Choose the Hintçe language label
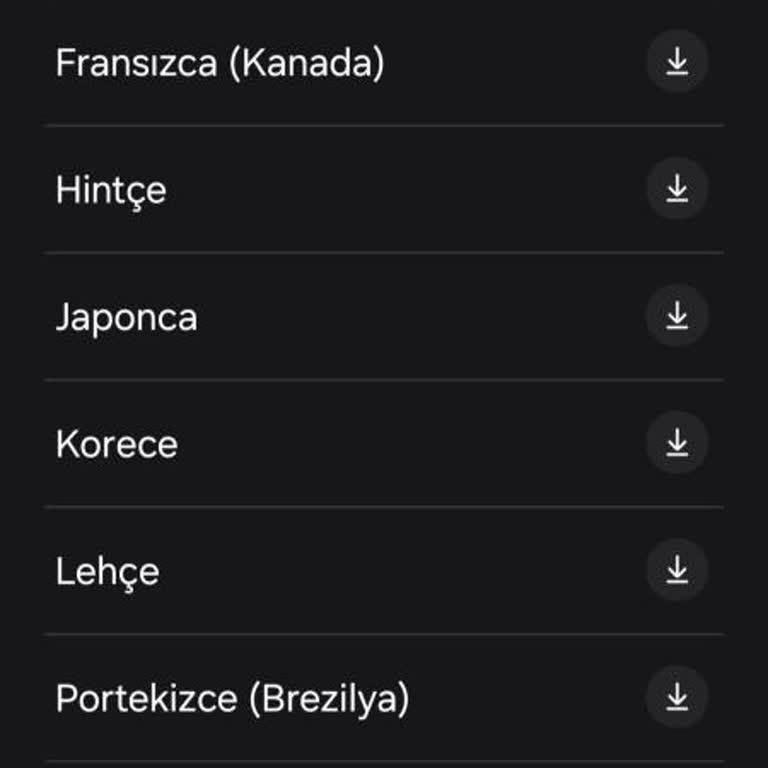This screenshot has height=768, width=768. 110,190
